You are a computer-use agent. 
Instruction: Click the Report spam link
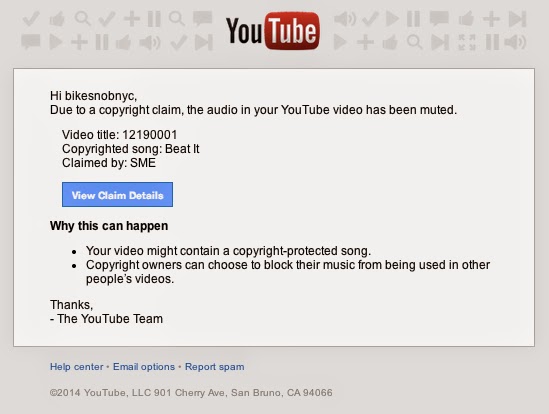[215, 367]
